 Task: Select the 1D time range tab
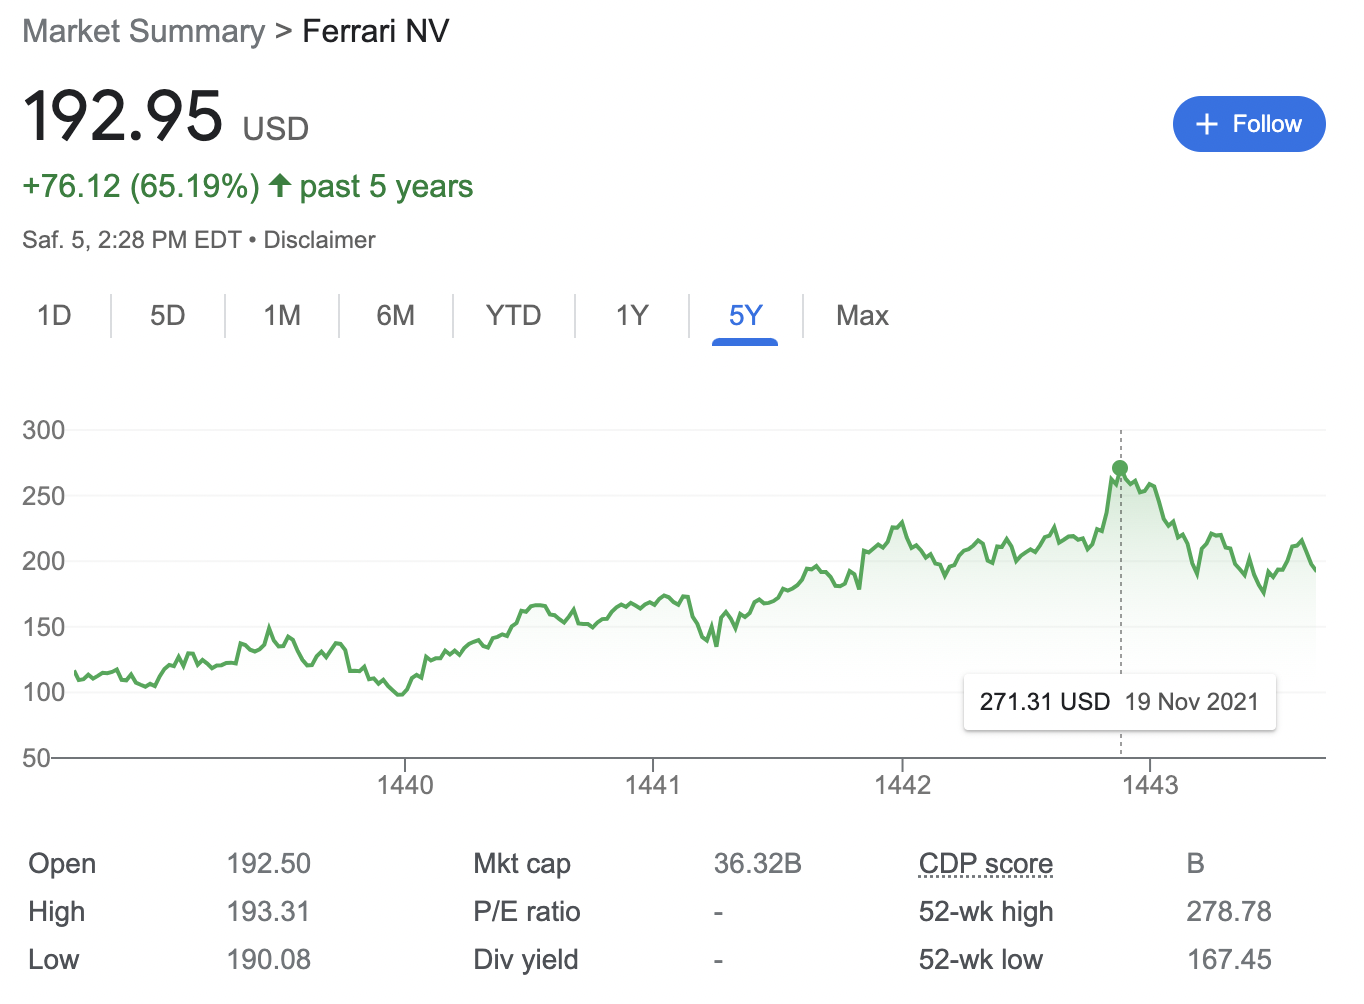[x=54, y=316]
